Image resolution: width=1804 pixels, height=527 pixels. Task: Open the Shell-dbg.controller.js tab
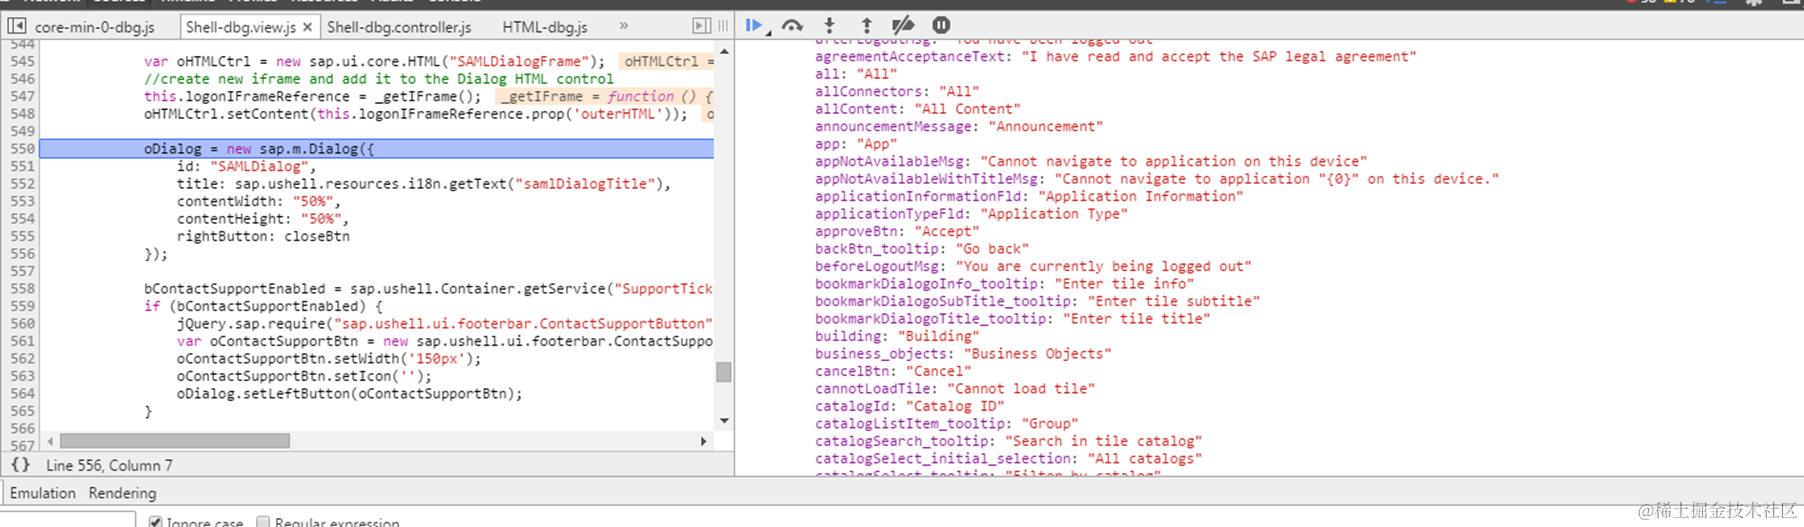coord(399,27)
